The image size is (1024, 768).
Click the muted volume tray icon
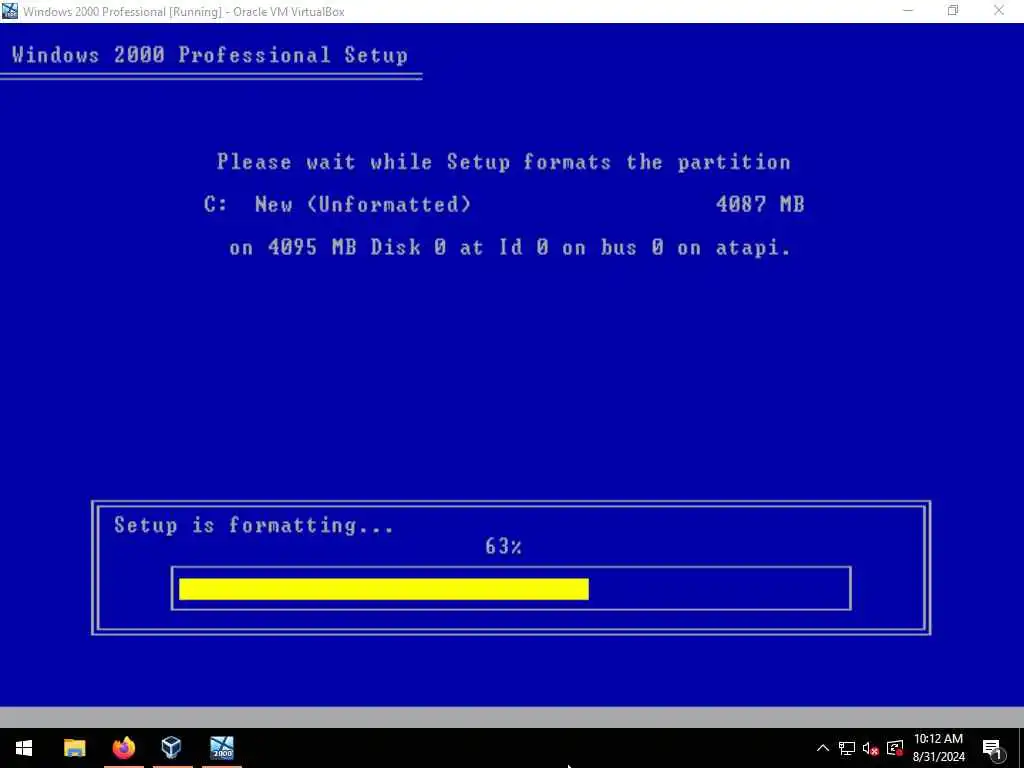(871, 748)
